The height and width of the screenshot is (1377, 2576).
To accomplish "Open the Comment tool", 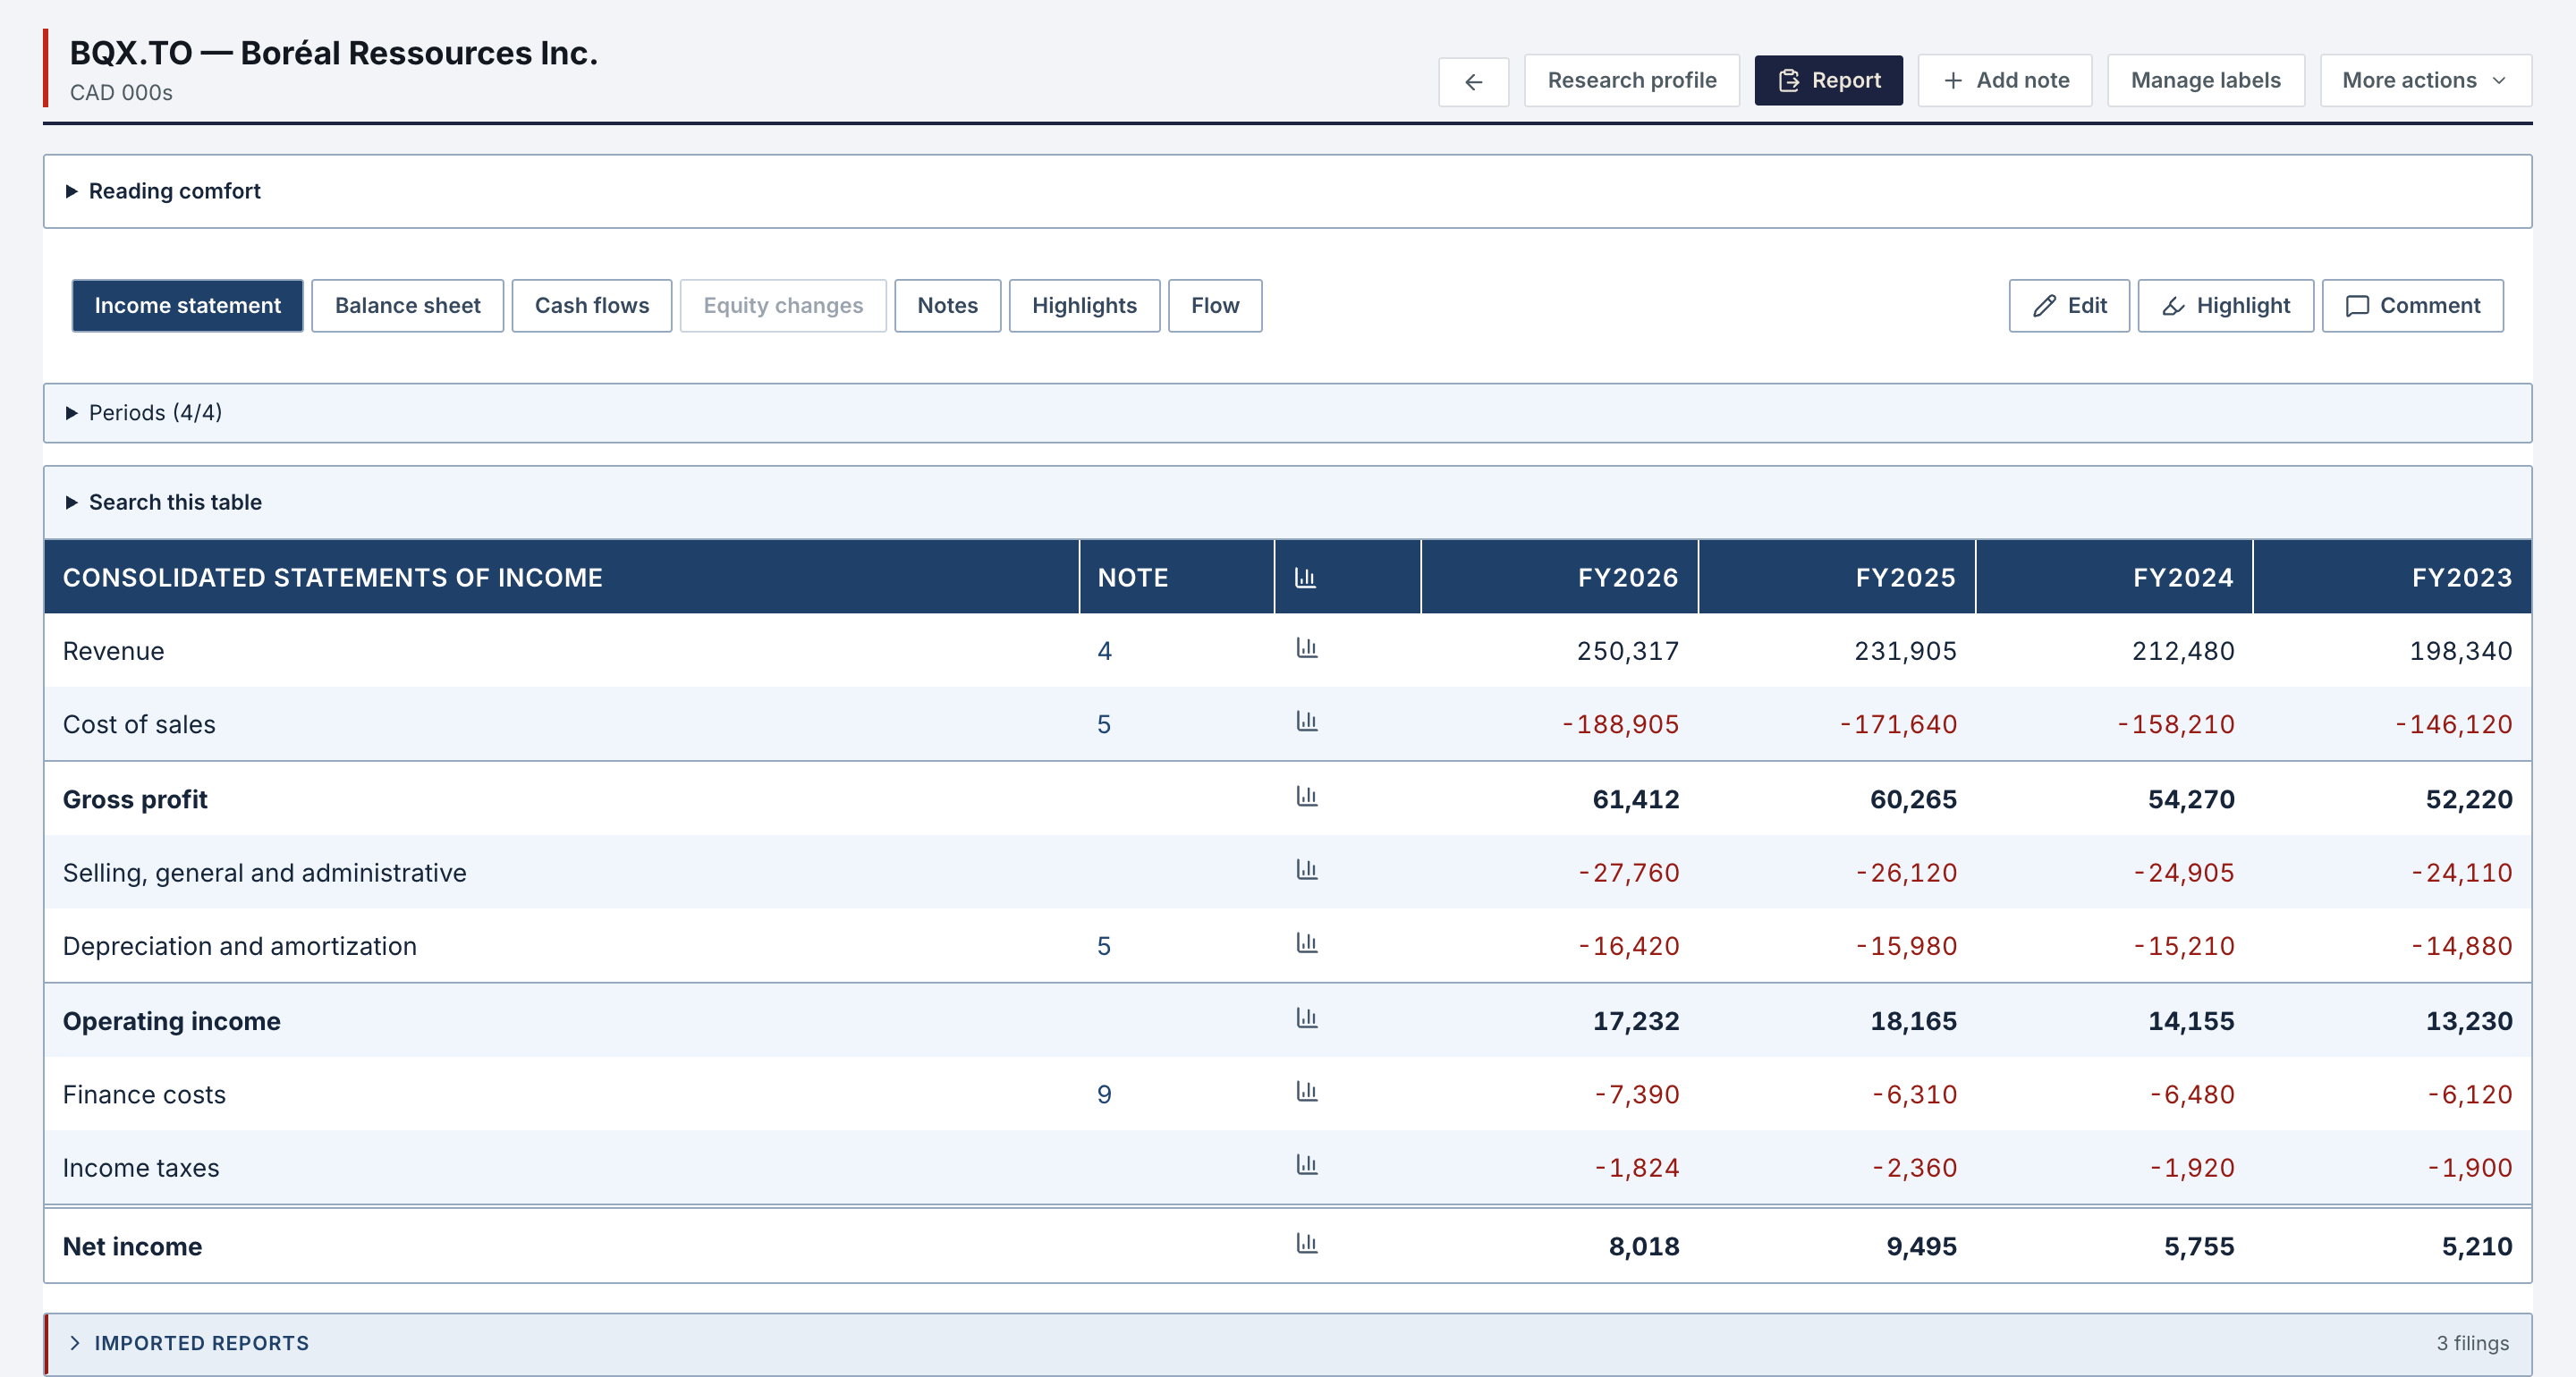I will [2412, 306].
